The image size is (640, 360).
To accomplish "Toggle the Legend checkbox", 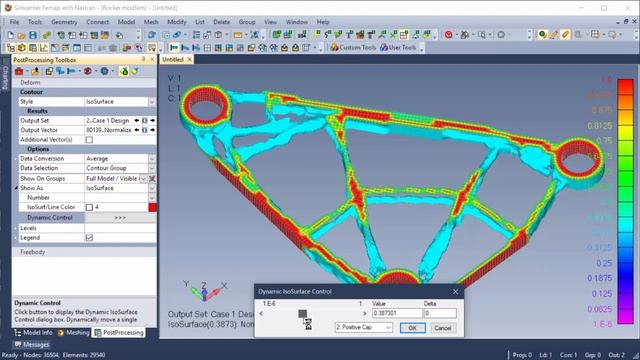I will click(89, 238).
